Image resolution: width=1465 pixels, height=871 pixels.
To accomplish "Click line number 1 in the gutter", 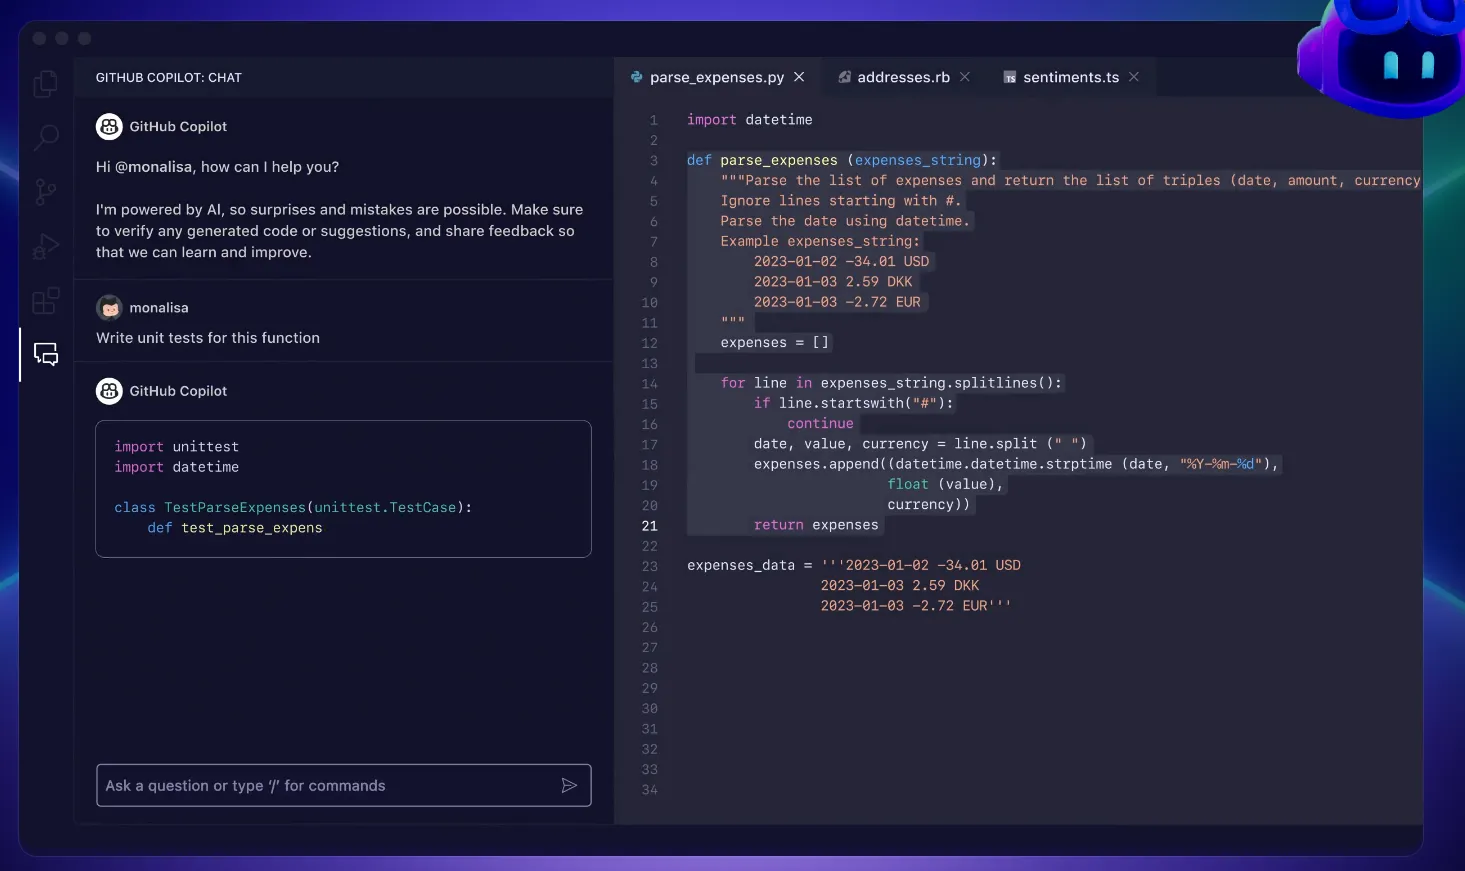I will click(654, 120).
